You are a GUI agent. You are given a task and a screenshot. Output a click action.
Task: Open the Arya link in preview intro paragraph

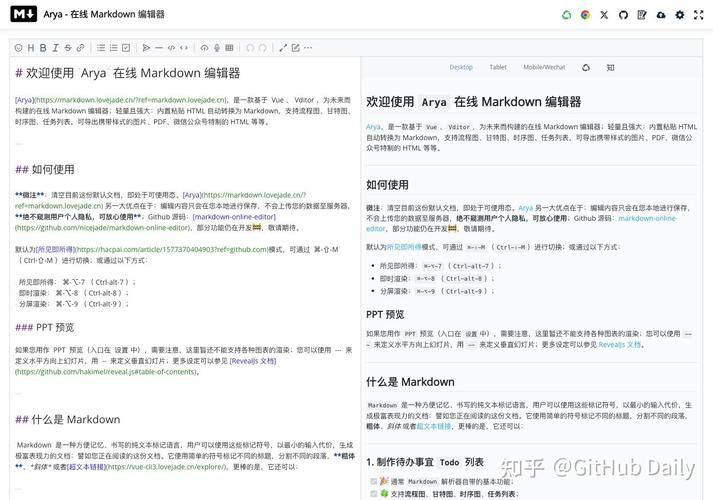tap(373, 127)
